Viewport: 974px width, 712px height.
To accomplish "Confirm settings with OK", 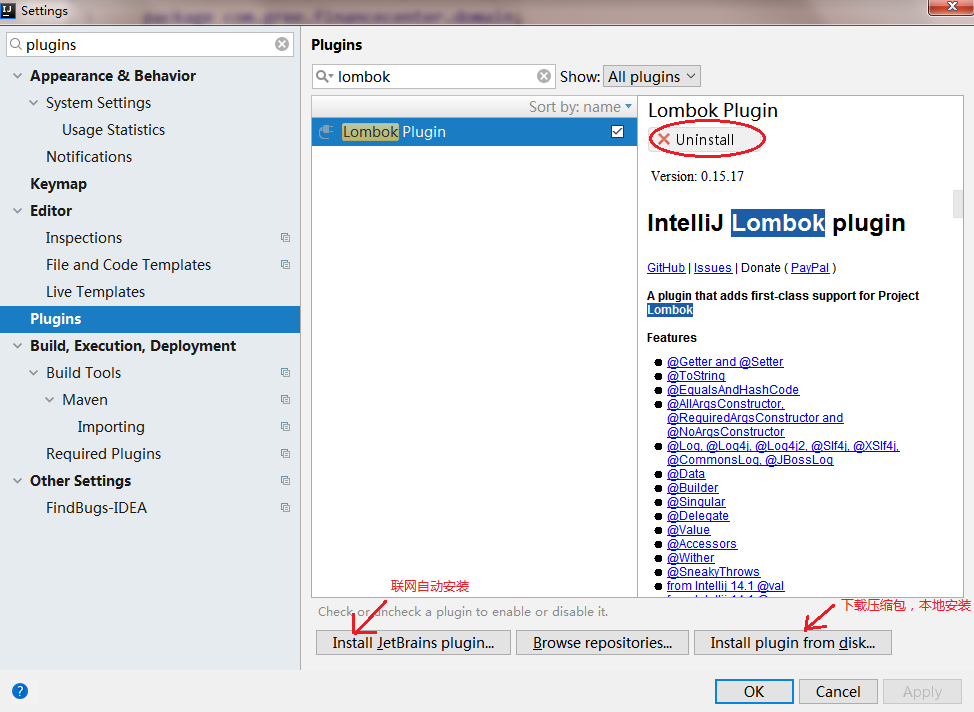I will 754,691.
